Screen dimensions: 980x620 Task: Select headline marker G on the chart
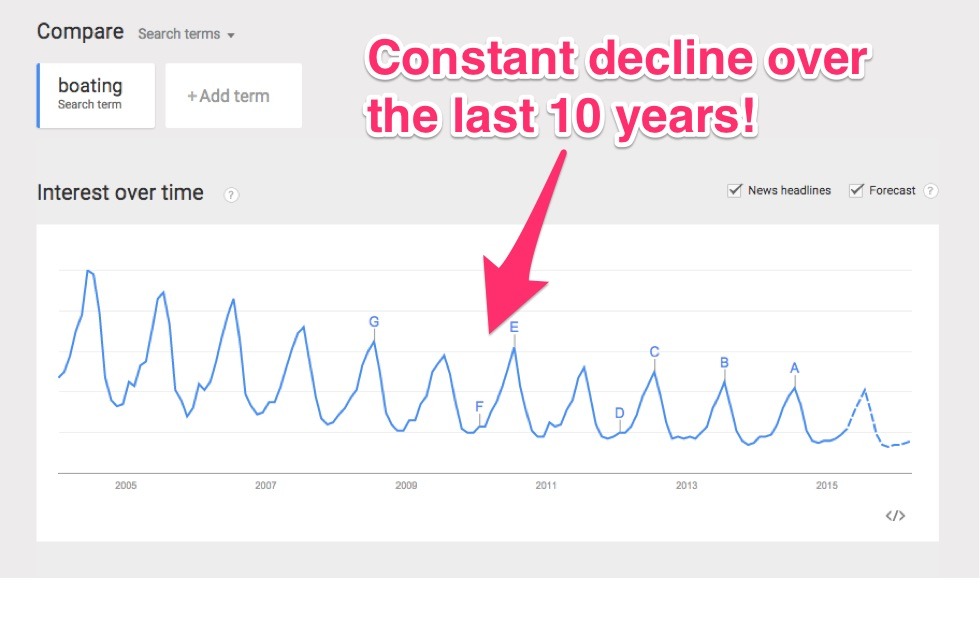pos(374,322)
